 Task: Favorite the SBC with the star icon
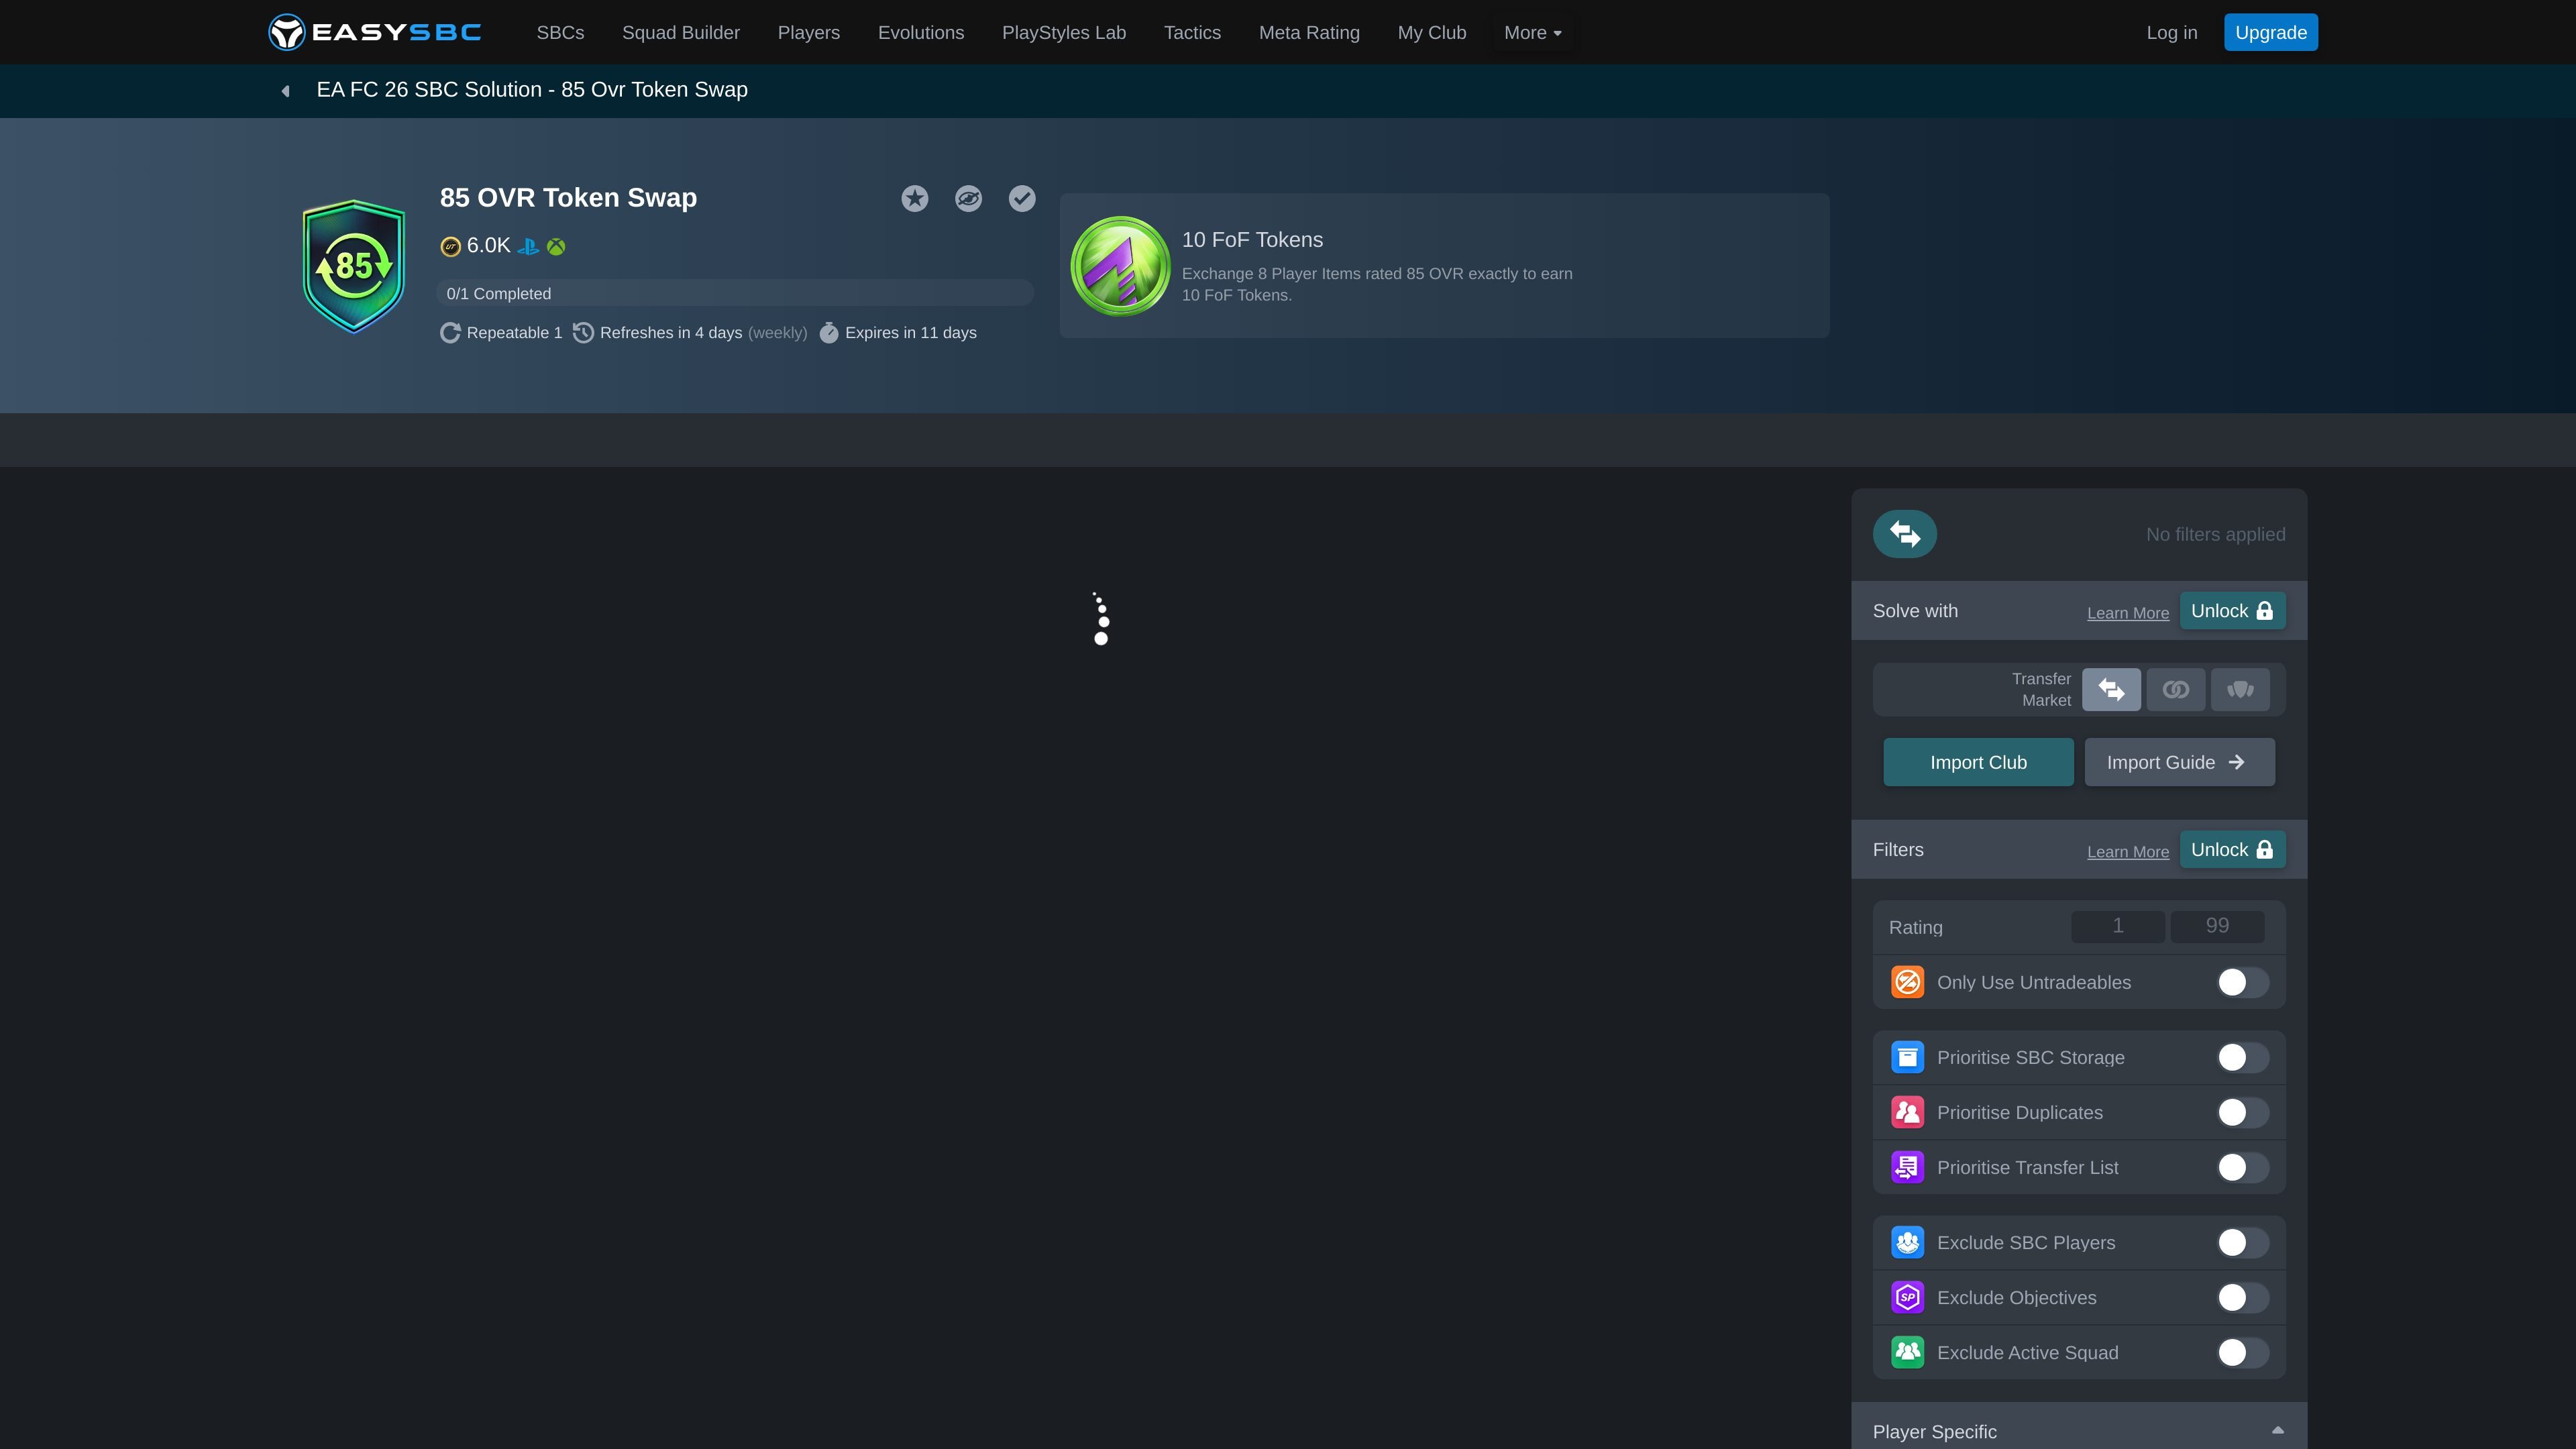coord(914,198)
